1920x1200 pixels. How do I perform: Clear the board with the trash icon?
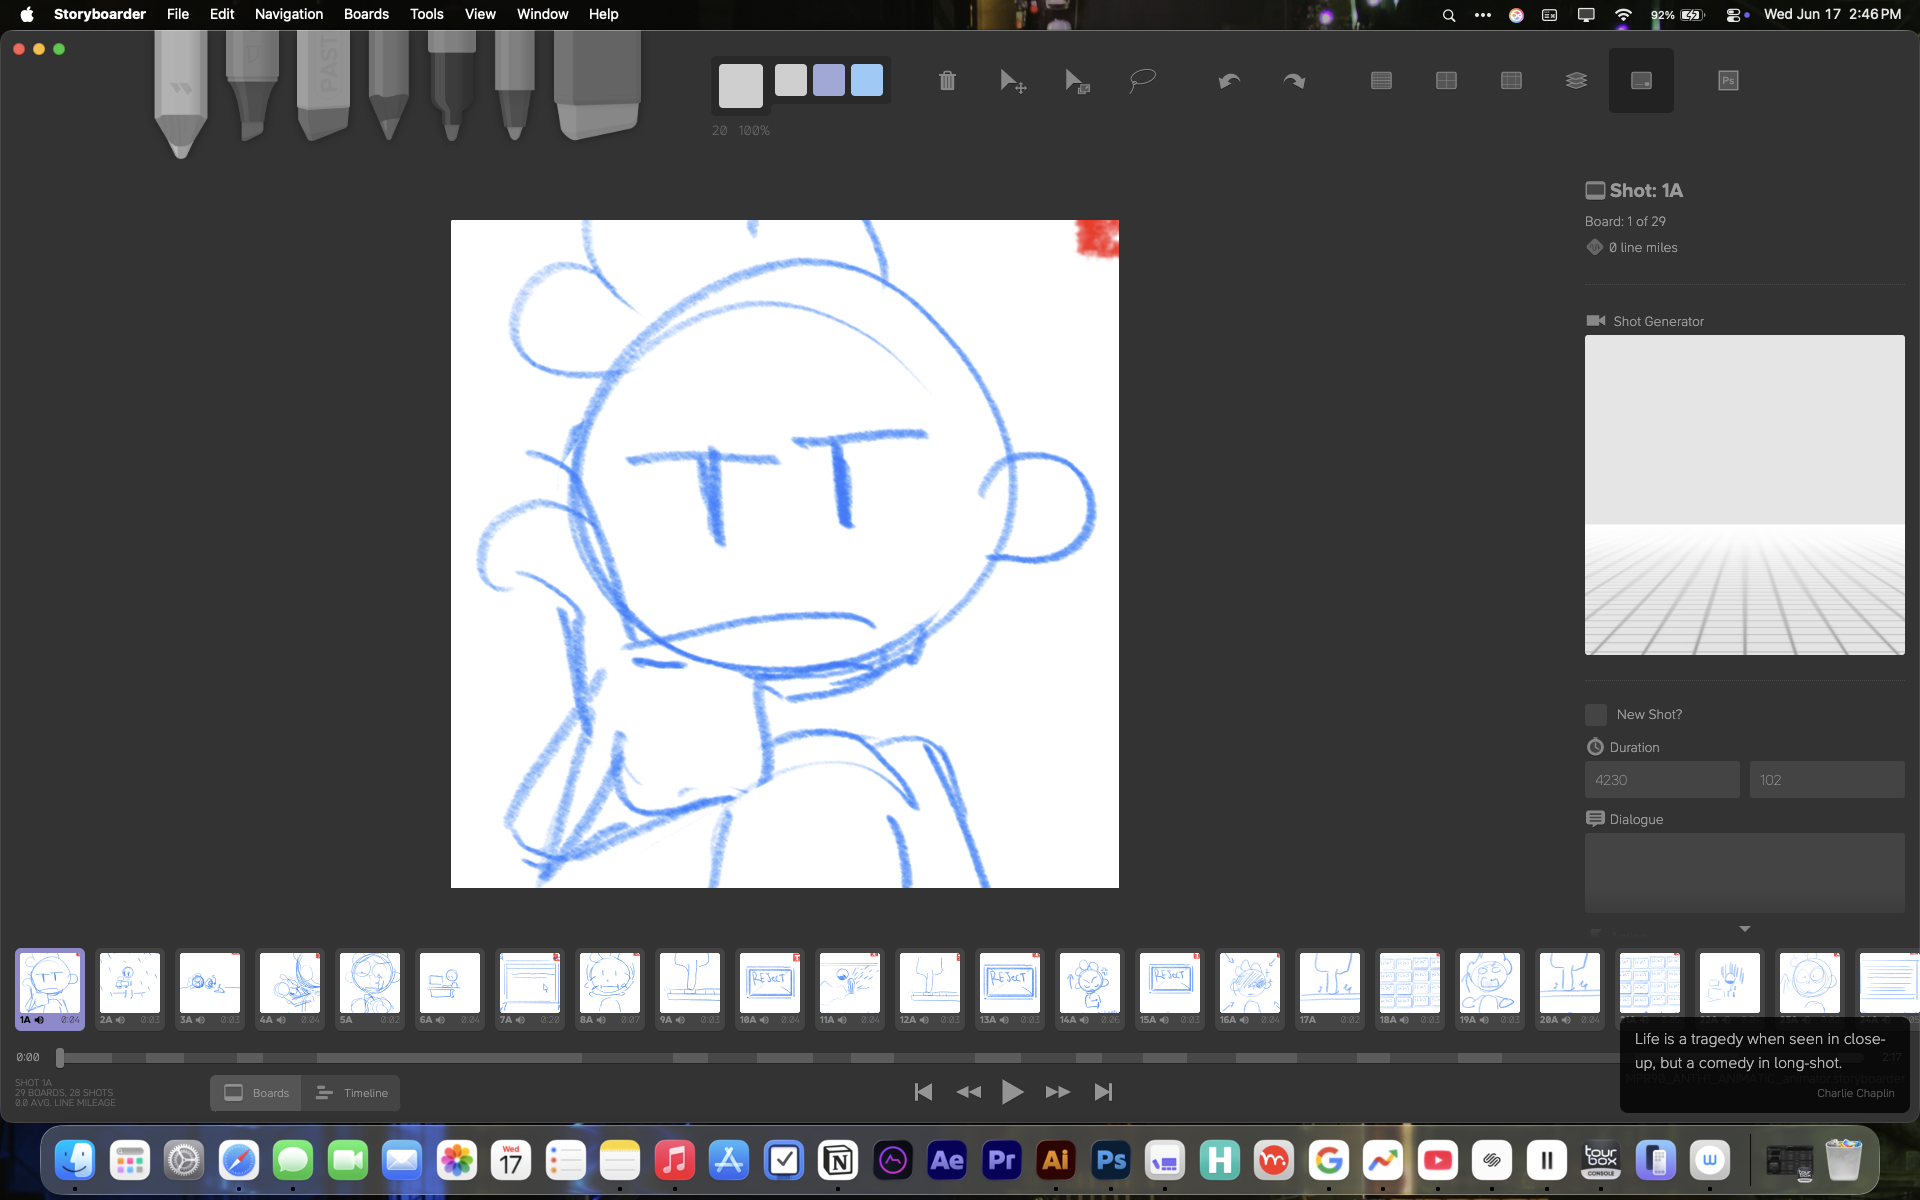947,81
